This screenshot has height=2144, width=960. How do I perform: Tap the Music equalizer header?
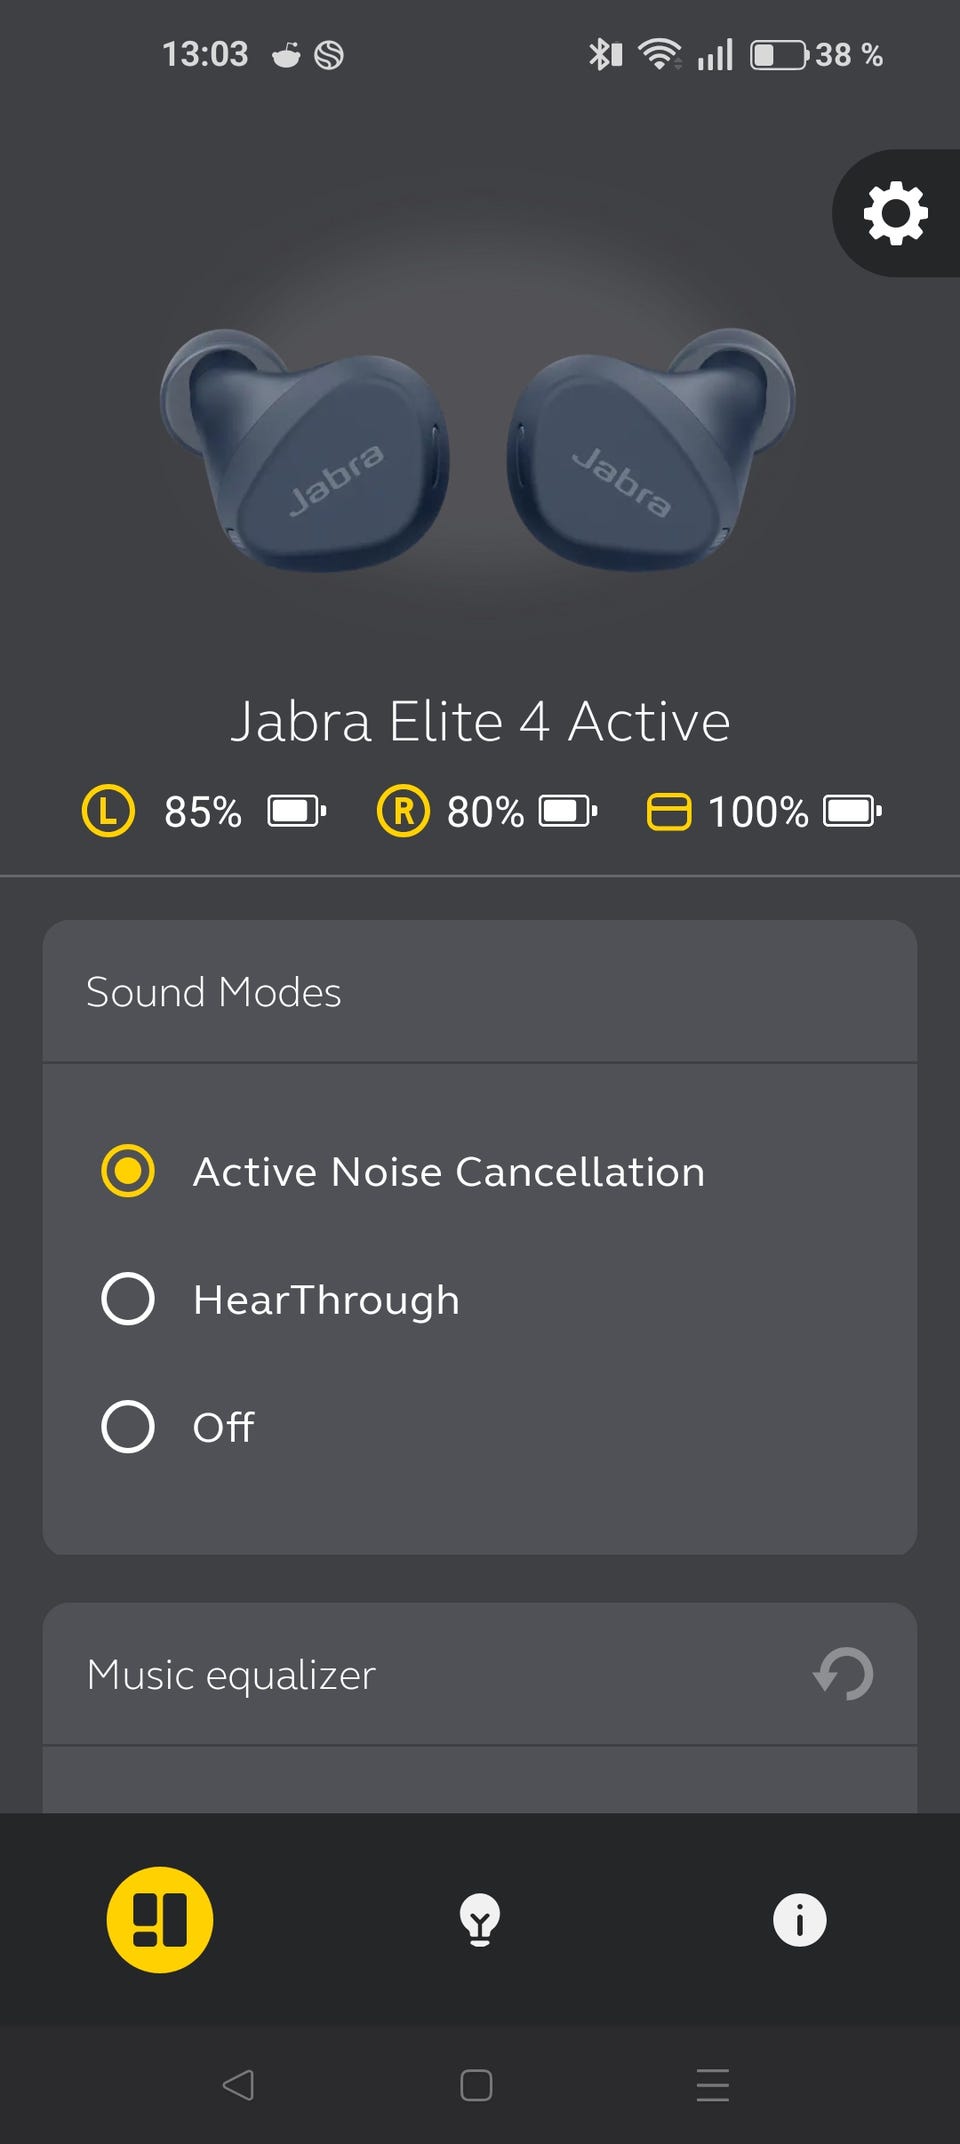click(x=231, y=1675)
